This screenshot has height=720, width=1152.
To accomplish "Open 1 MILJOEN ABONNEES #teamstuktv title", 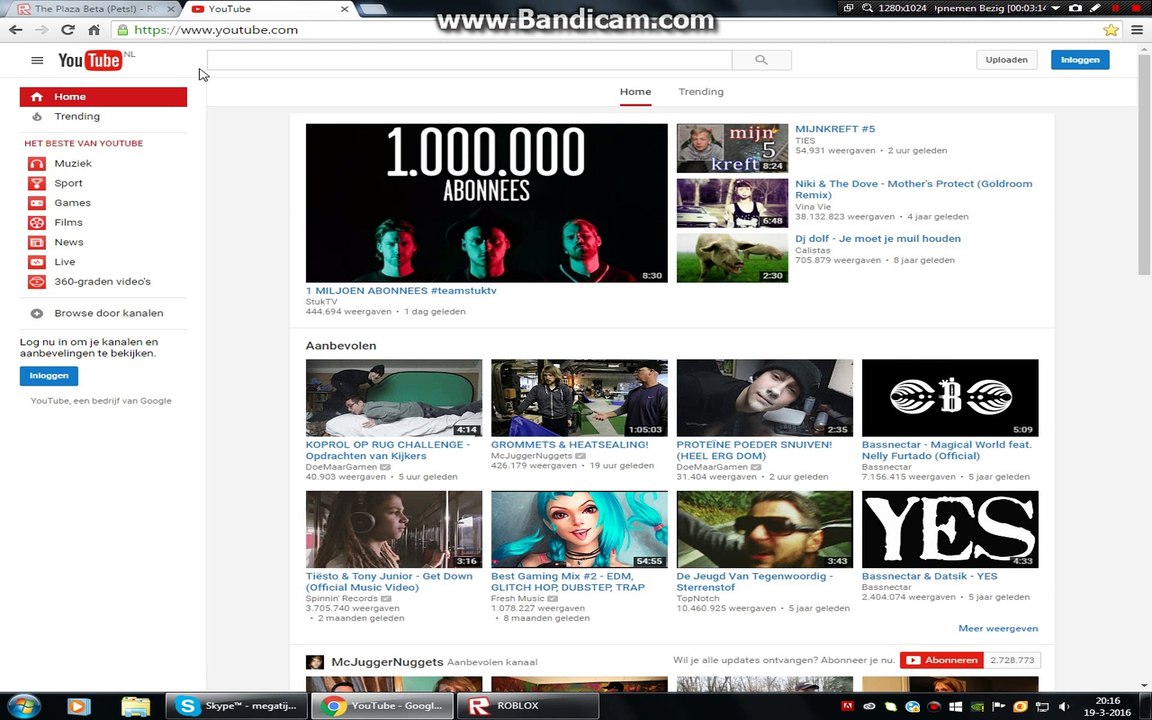I will pos(401,290).
